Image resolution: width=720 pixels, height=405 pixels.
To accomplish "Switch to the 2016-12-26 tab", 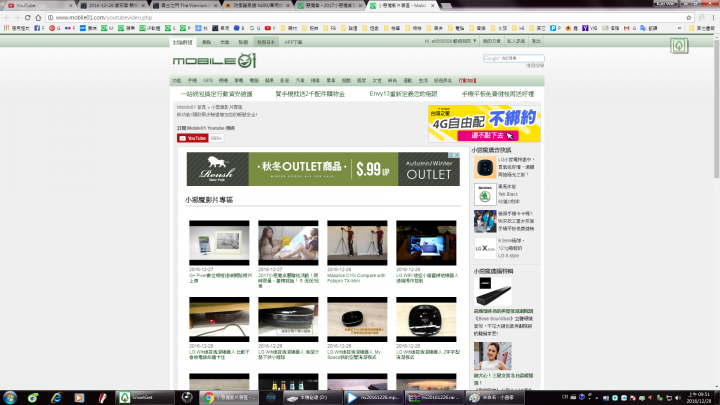I will (x=113, y=6).
